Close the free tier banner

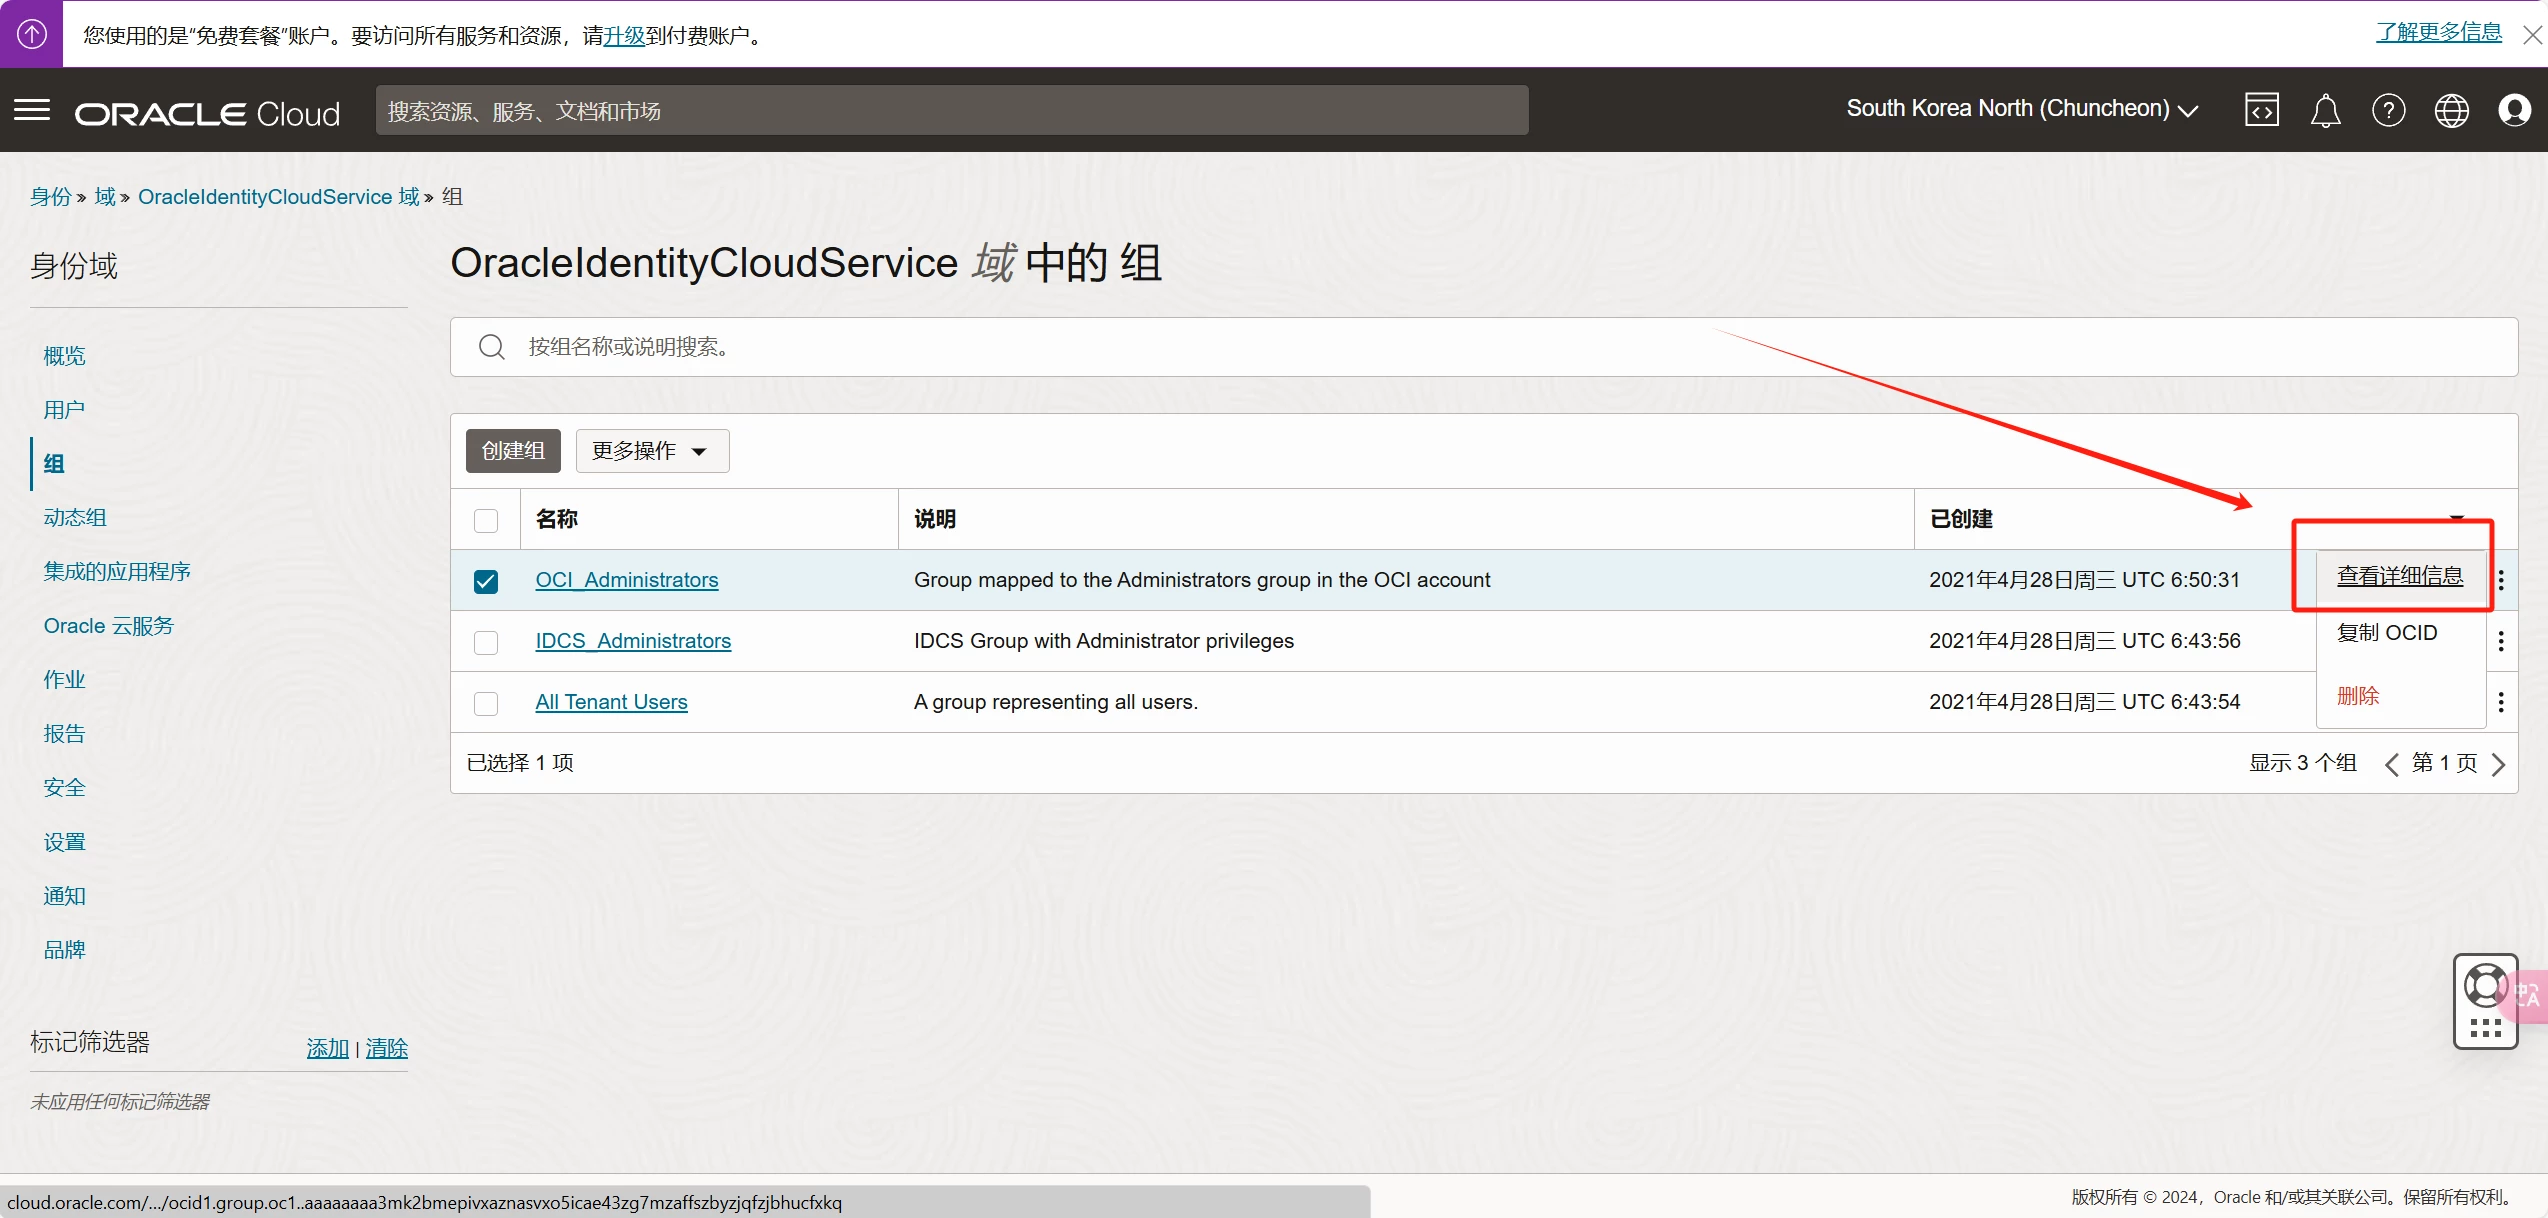[x=2532, y=36]
